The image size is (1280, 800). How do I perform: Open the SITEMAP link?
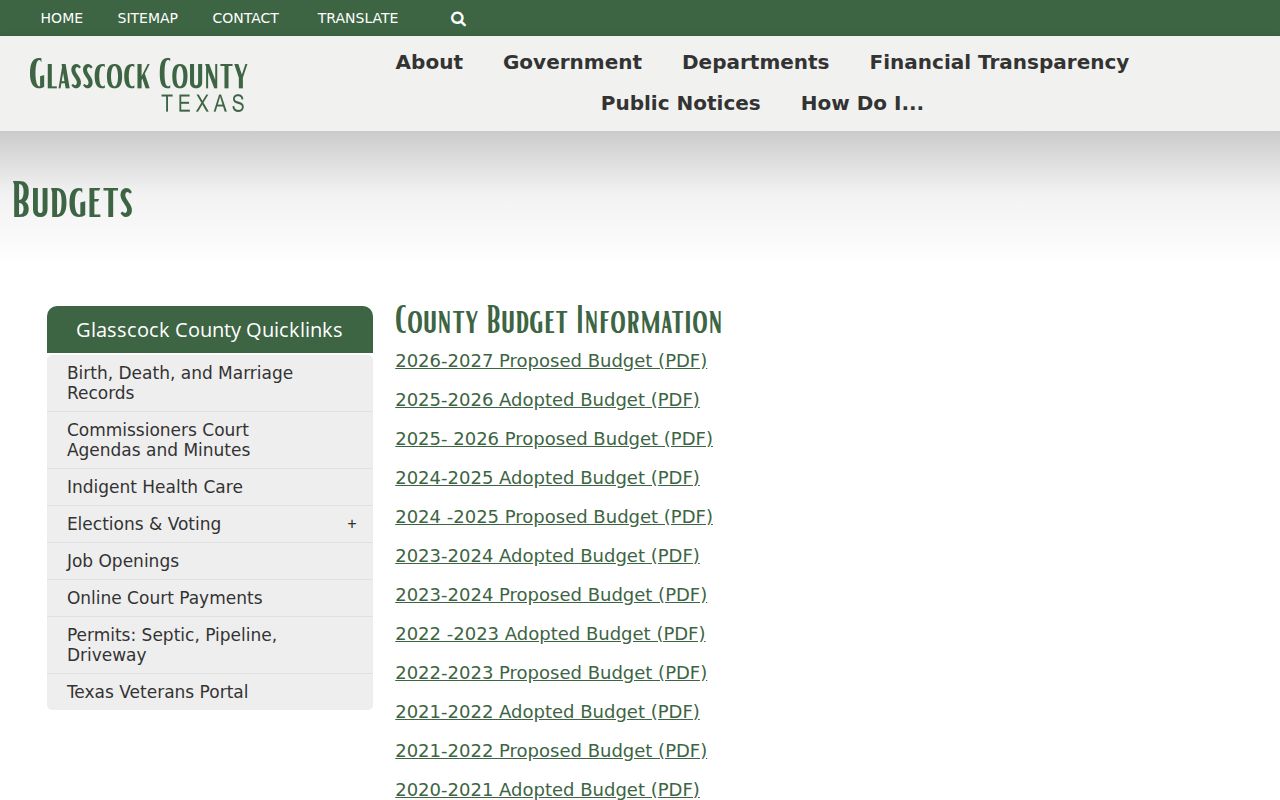tap(147, 18)
